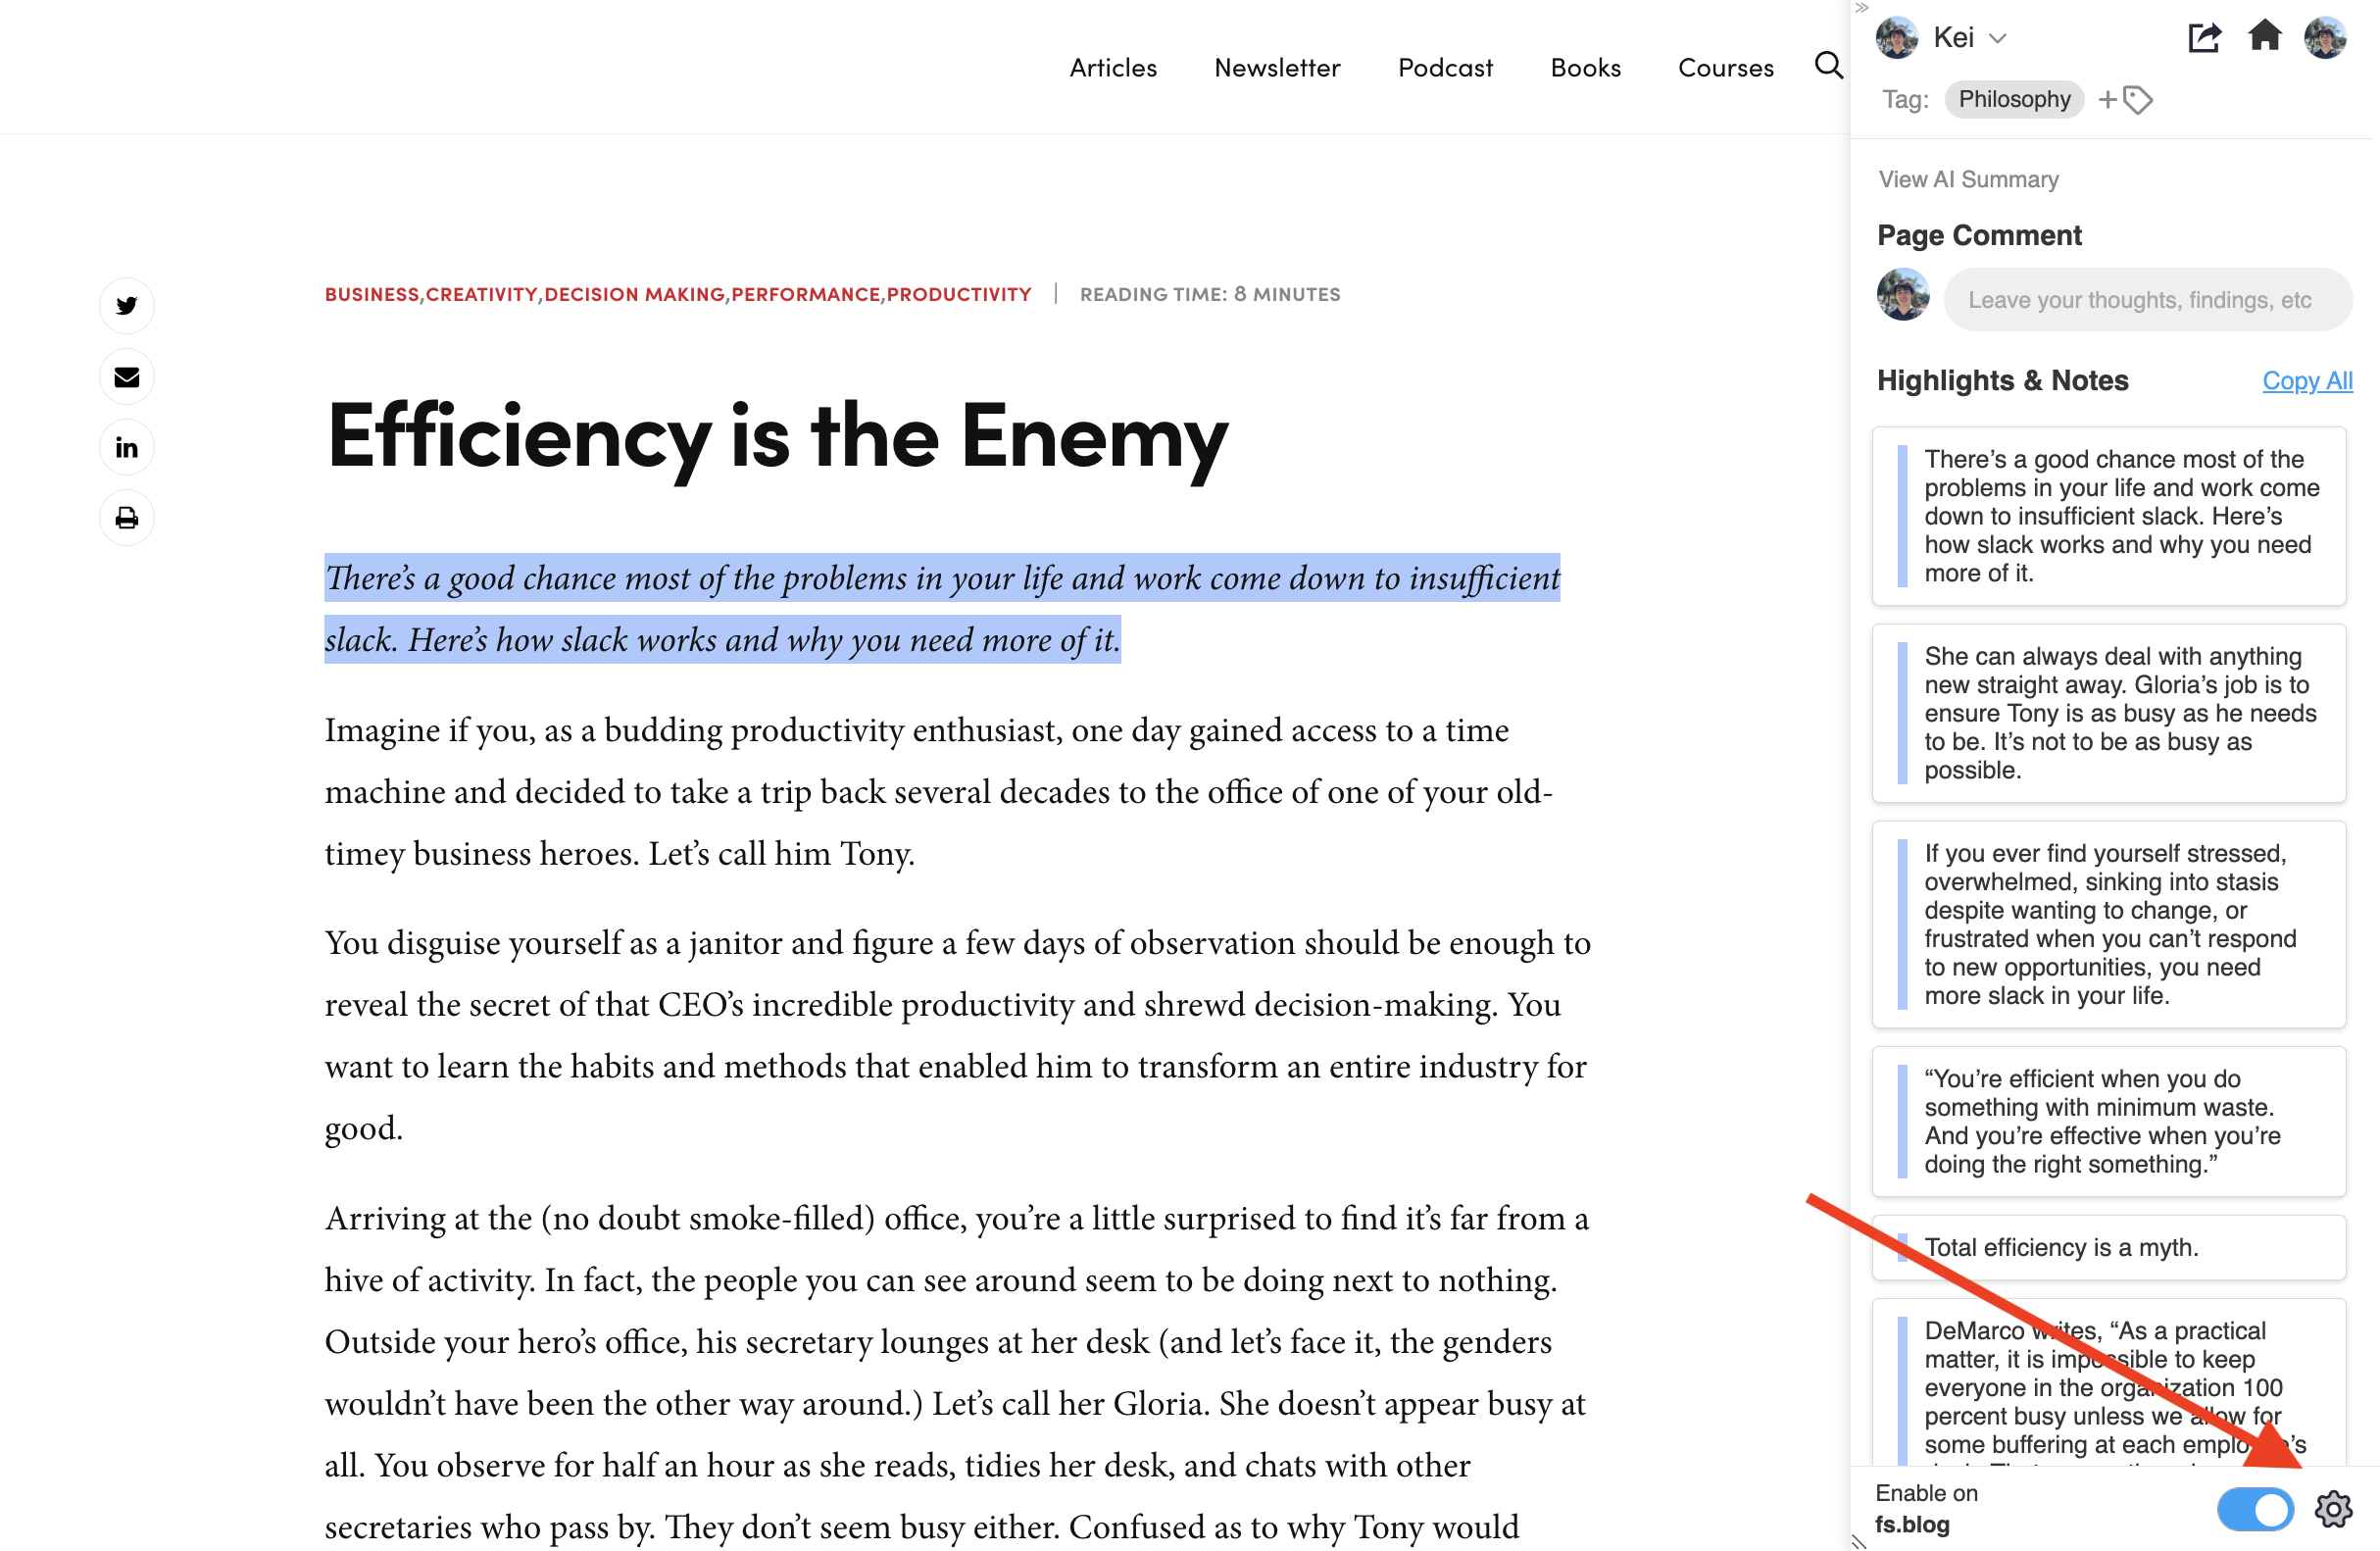Viewport: 2380px width, 1551px height.
Task: Open the home icon in the sidebar
Action: (2266, 37)
